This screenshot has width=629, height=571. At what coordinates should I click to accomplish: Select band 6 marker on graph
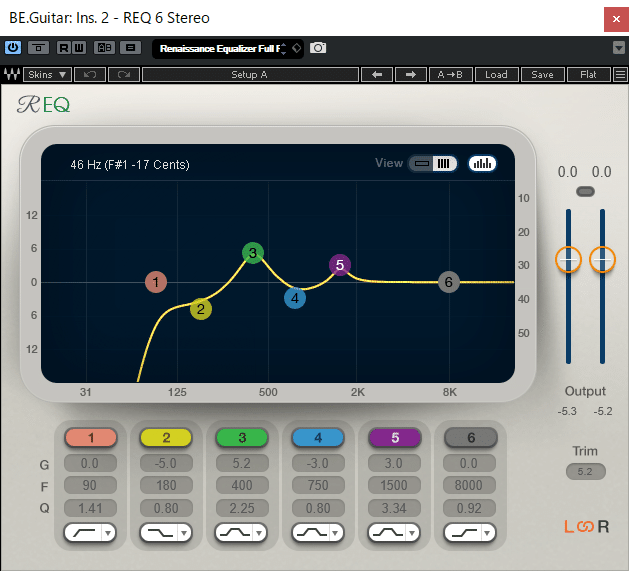coord(448,282)
